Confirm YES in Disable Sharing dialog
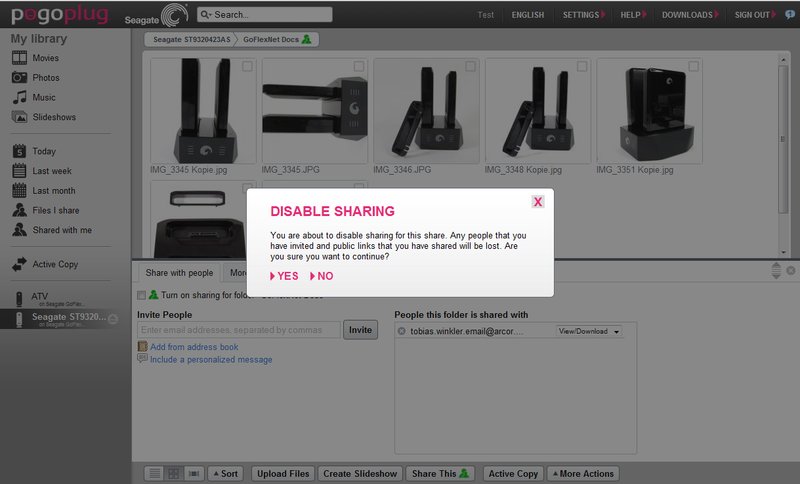 pyautogui.click(x=284, y=276)
